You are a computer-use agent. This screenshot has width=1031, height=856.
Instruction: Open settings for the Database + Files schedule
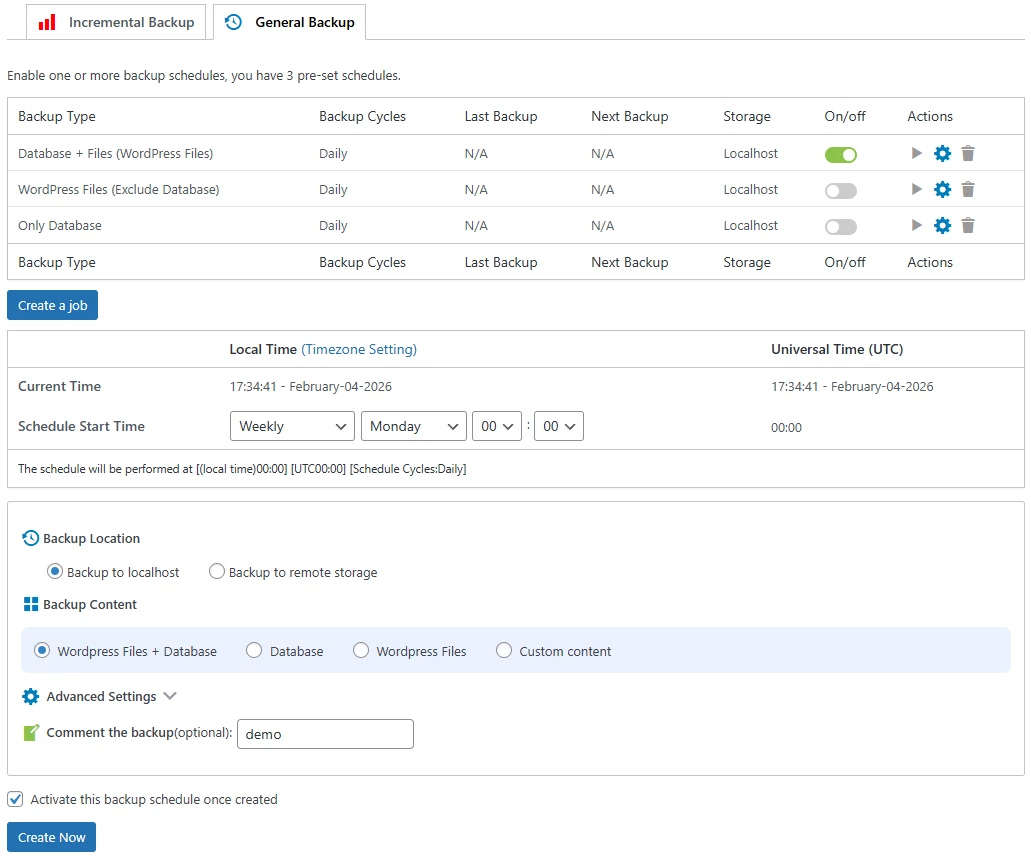pyautogui.click(x=941, y=154)
